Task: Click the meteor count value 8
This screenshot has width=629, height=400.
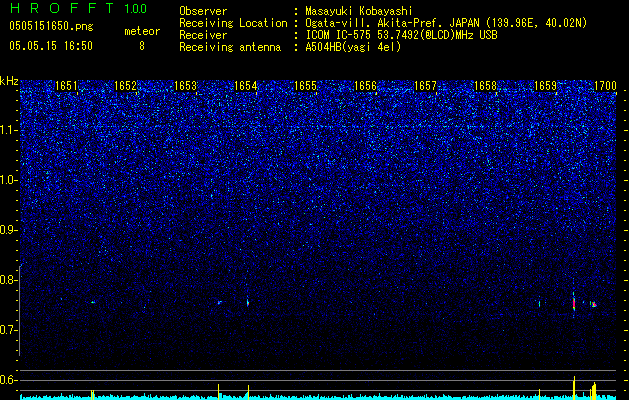Action: coord(142,46)
